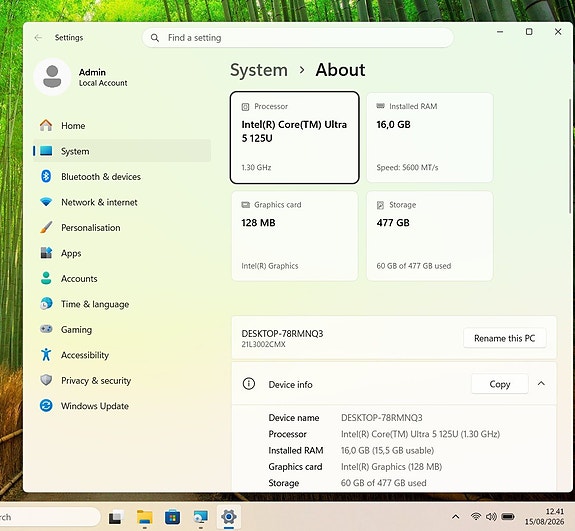Select Accounts in the sidebar
The width and height of the screenshot is (575, 531).
coord(122,278)
